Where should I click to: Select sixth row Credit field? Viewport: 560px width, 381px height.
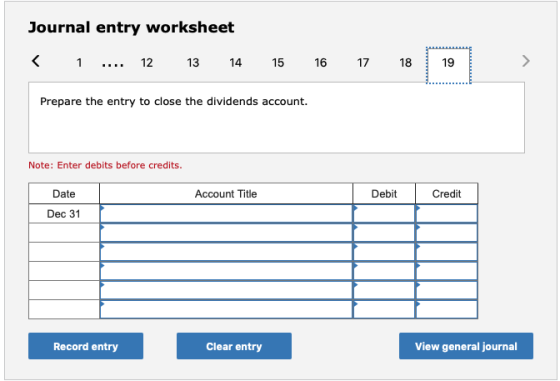[446, 309]
